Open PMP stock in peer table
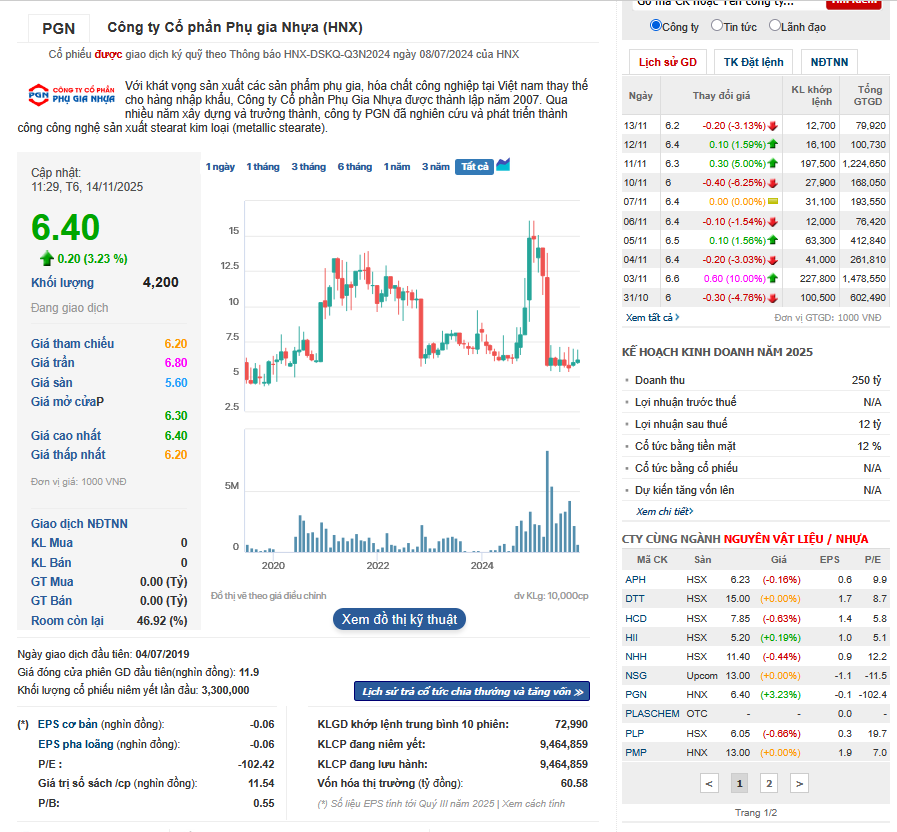897x832 pixels. click(636, 752)
